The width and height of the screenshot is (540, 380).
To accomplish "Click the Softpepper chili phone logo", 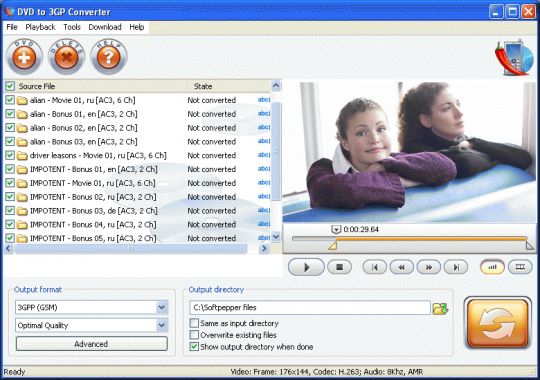I will (x=514, y=57).
